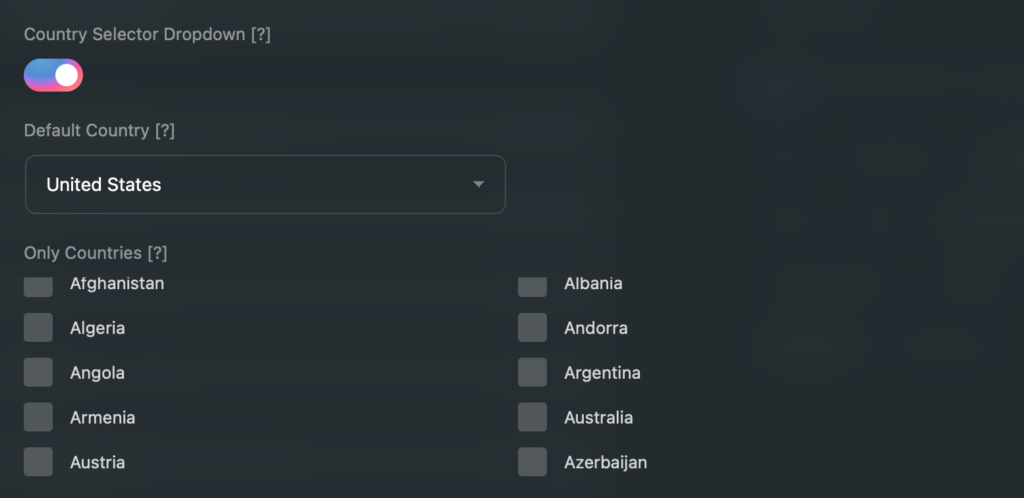Click the Armenia country label

[102, 418]
